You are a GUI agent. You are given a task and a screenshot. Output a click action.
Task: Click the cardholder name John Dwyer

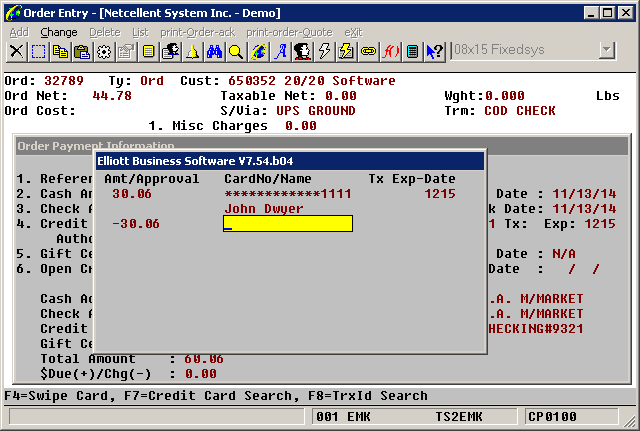[264, 209]
